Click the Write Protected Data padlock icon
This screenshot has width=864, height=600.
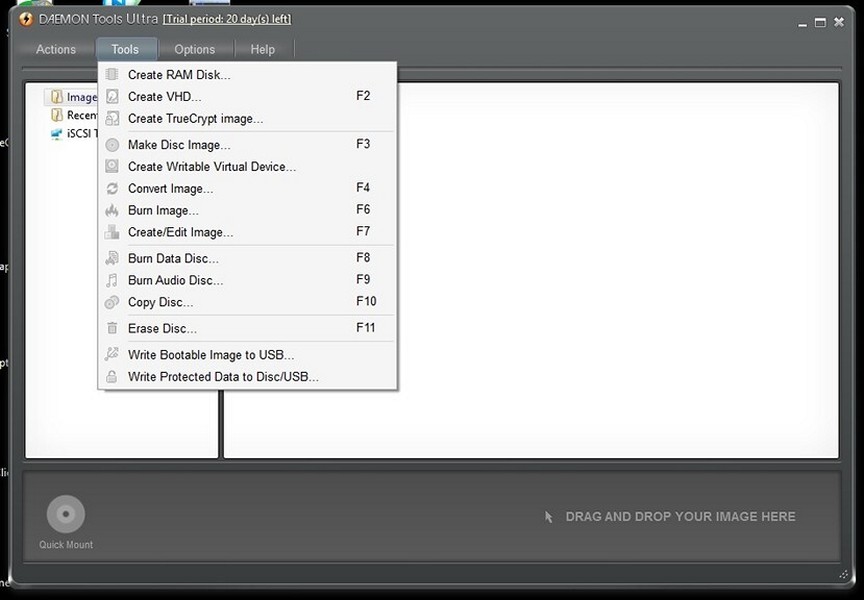tap(112, 377)
